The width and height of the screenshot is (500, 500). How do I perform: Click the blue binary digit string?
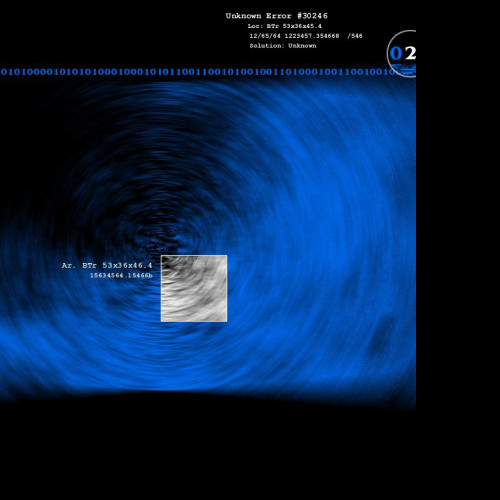pos(198,72)
